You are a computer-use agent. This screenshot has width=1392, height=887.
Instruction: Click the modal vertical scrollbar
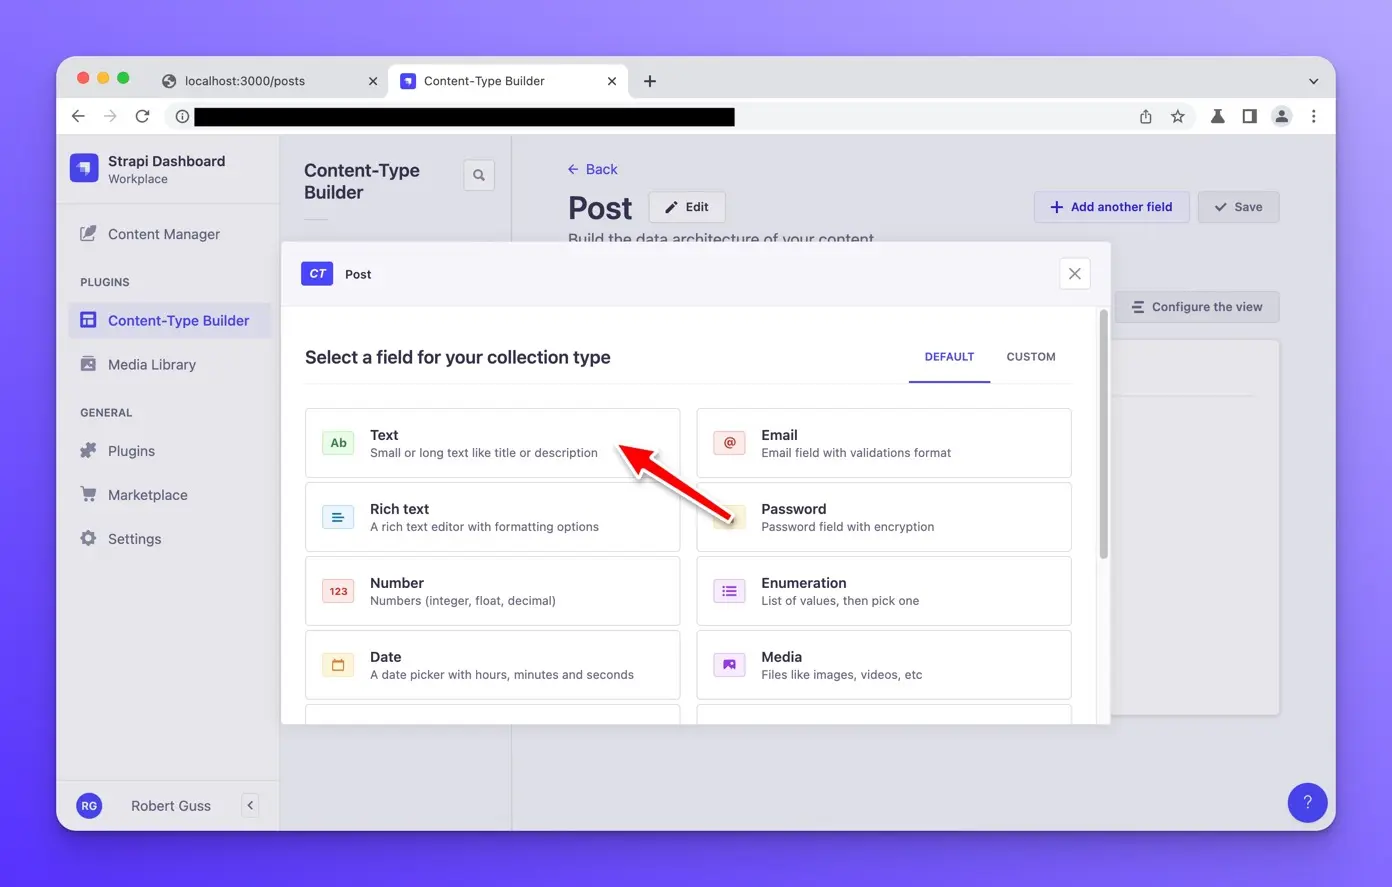pos(1104,434)
